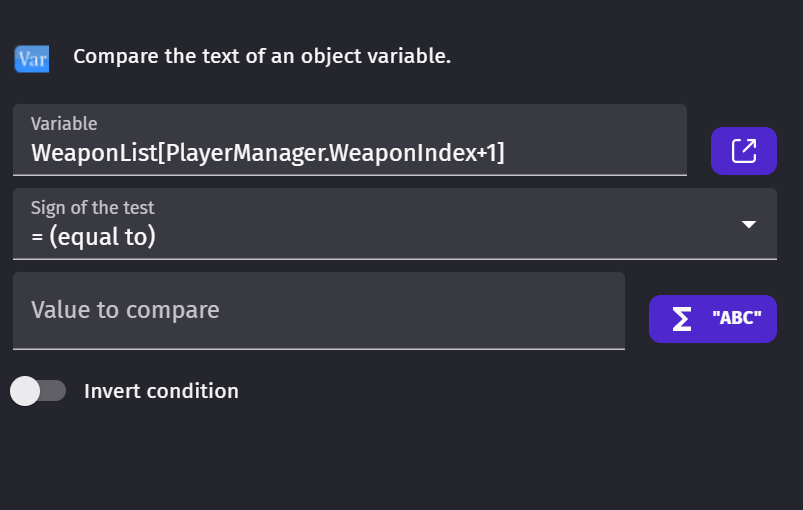The image size is (803, 510).
Task: Click the Sigma symbol in expression button
Action: click(x=682, y=318)
